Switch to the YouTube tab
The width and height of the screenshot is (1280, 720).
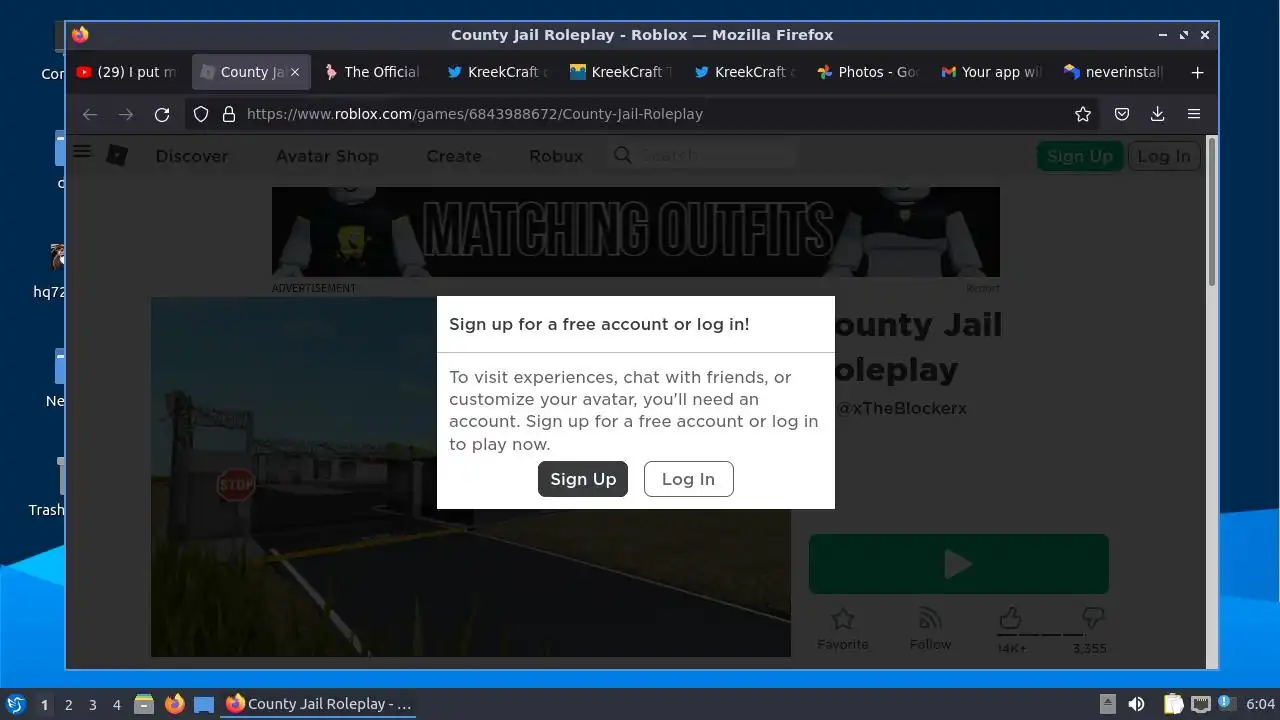pos(128,72)
